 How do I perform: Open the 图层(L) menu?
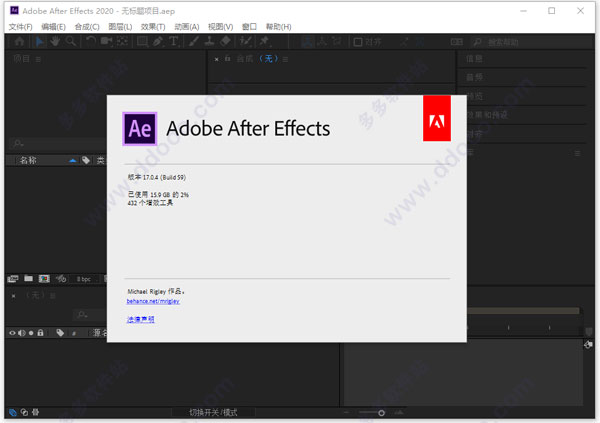[x=120, y=27]
